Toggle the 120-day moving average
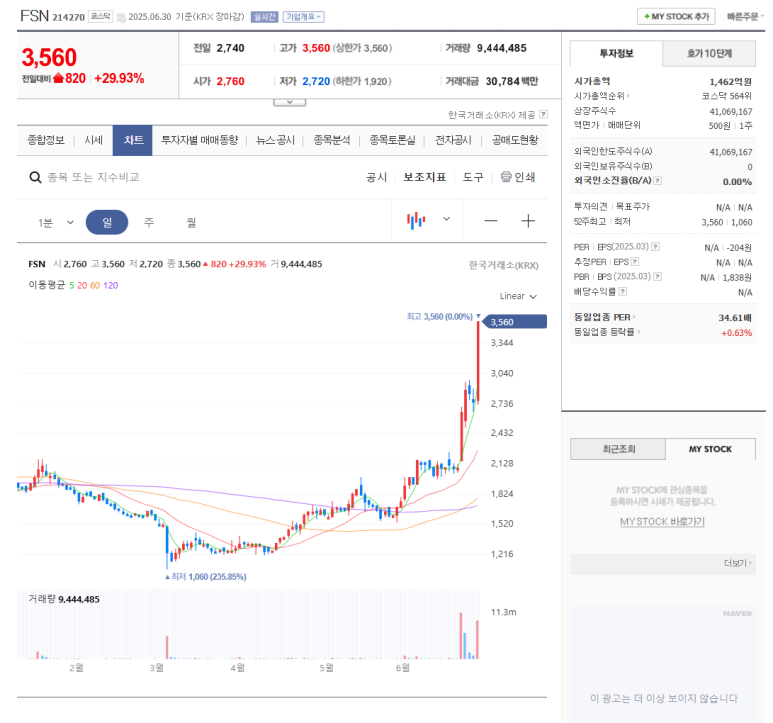Image resolution: width=773 pixels, height=723 pixels. (110, 285)
